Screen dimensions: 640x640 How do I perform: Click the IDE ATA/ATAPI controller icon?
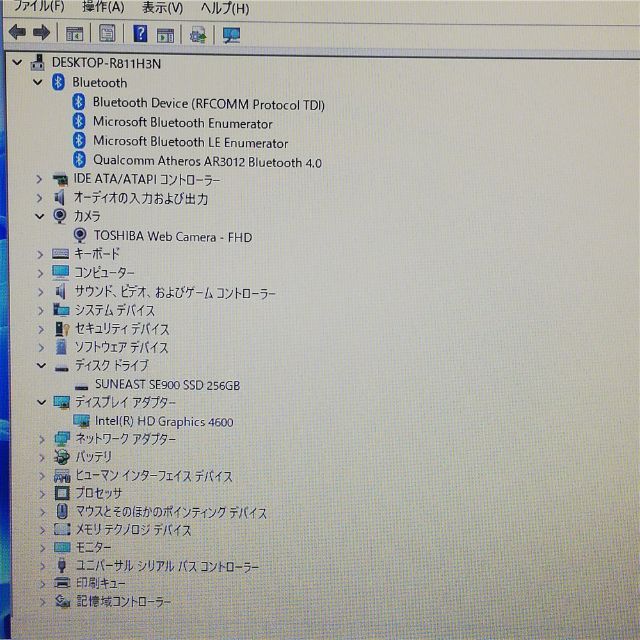pos(60,180)
